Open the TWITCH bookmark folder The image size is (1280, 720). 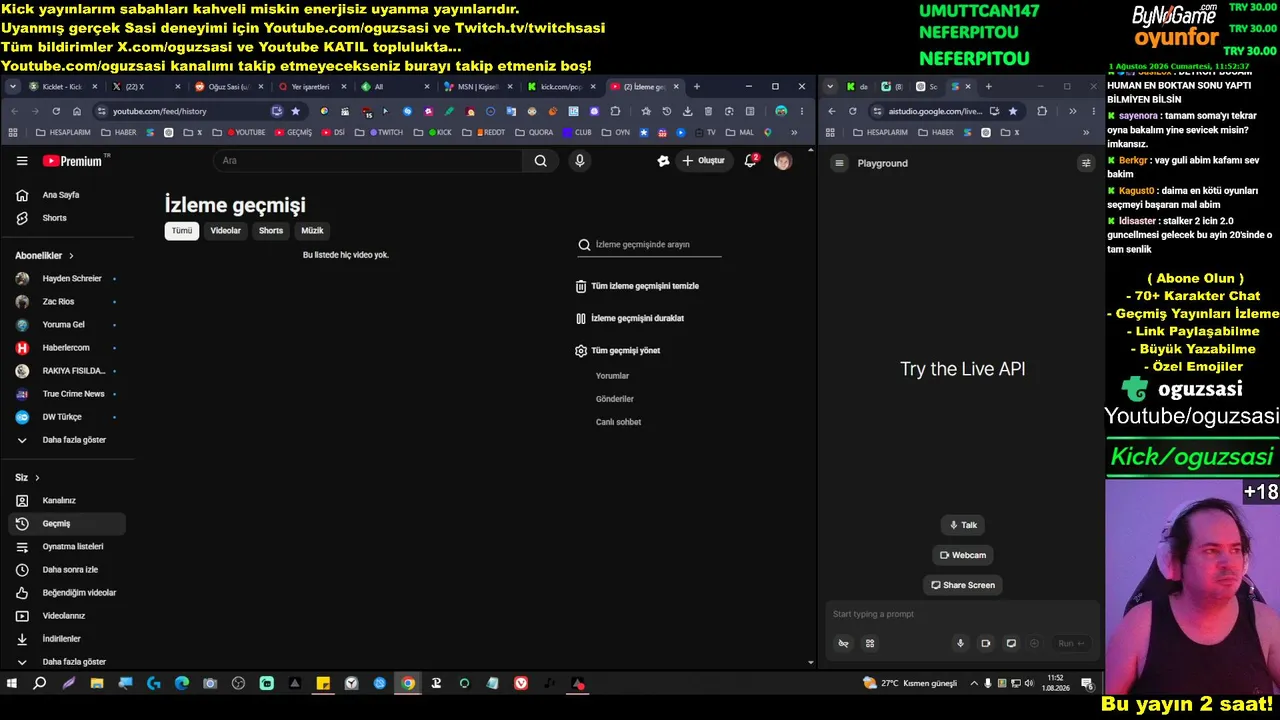tap(386, 132)
